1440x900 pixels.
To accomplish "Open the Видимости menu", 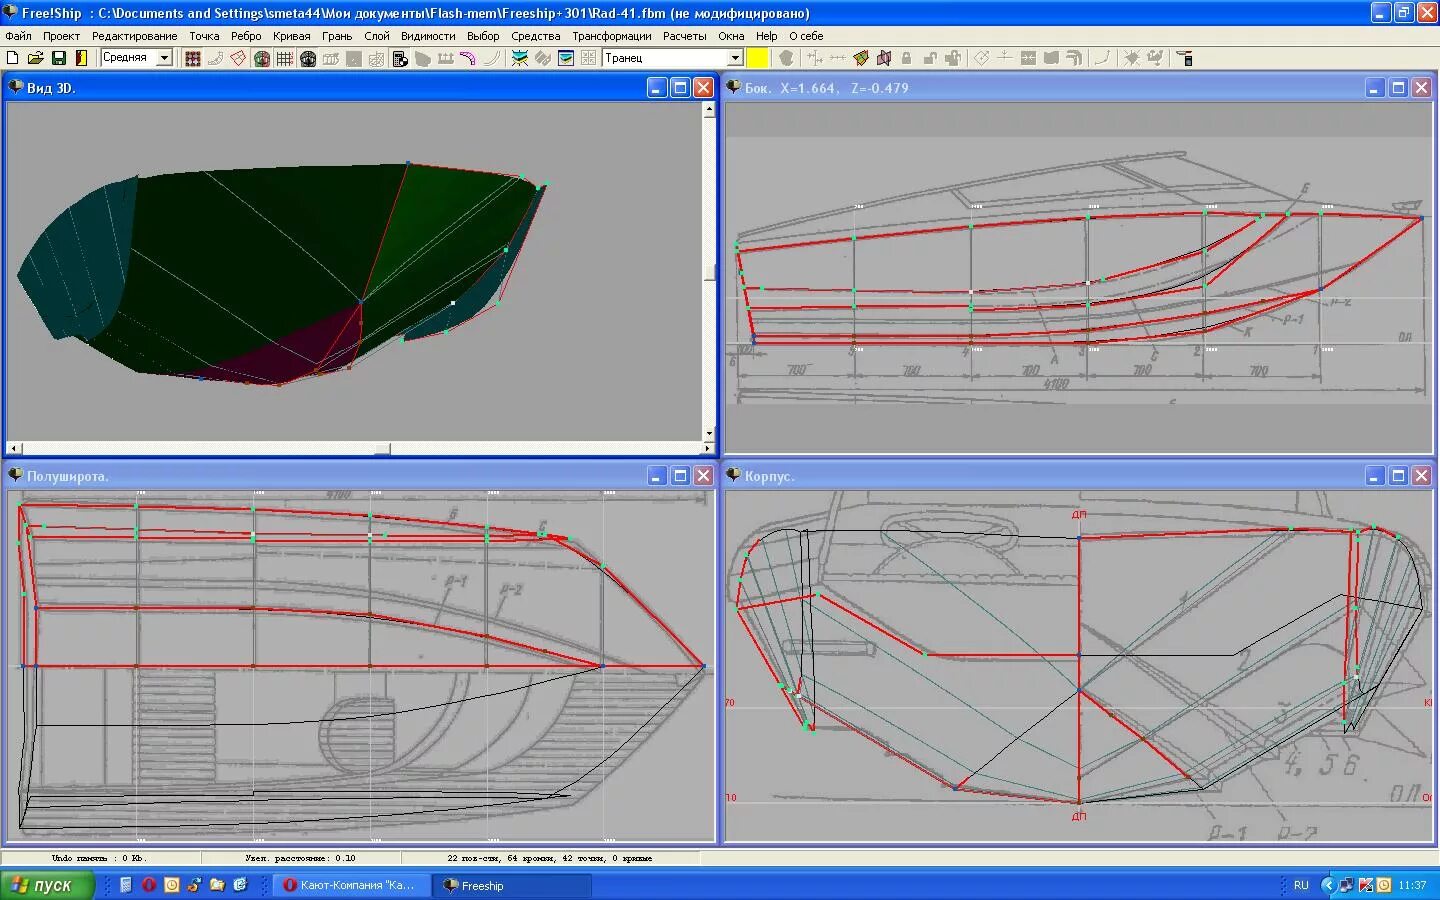I will 428,36.
